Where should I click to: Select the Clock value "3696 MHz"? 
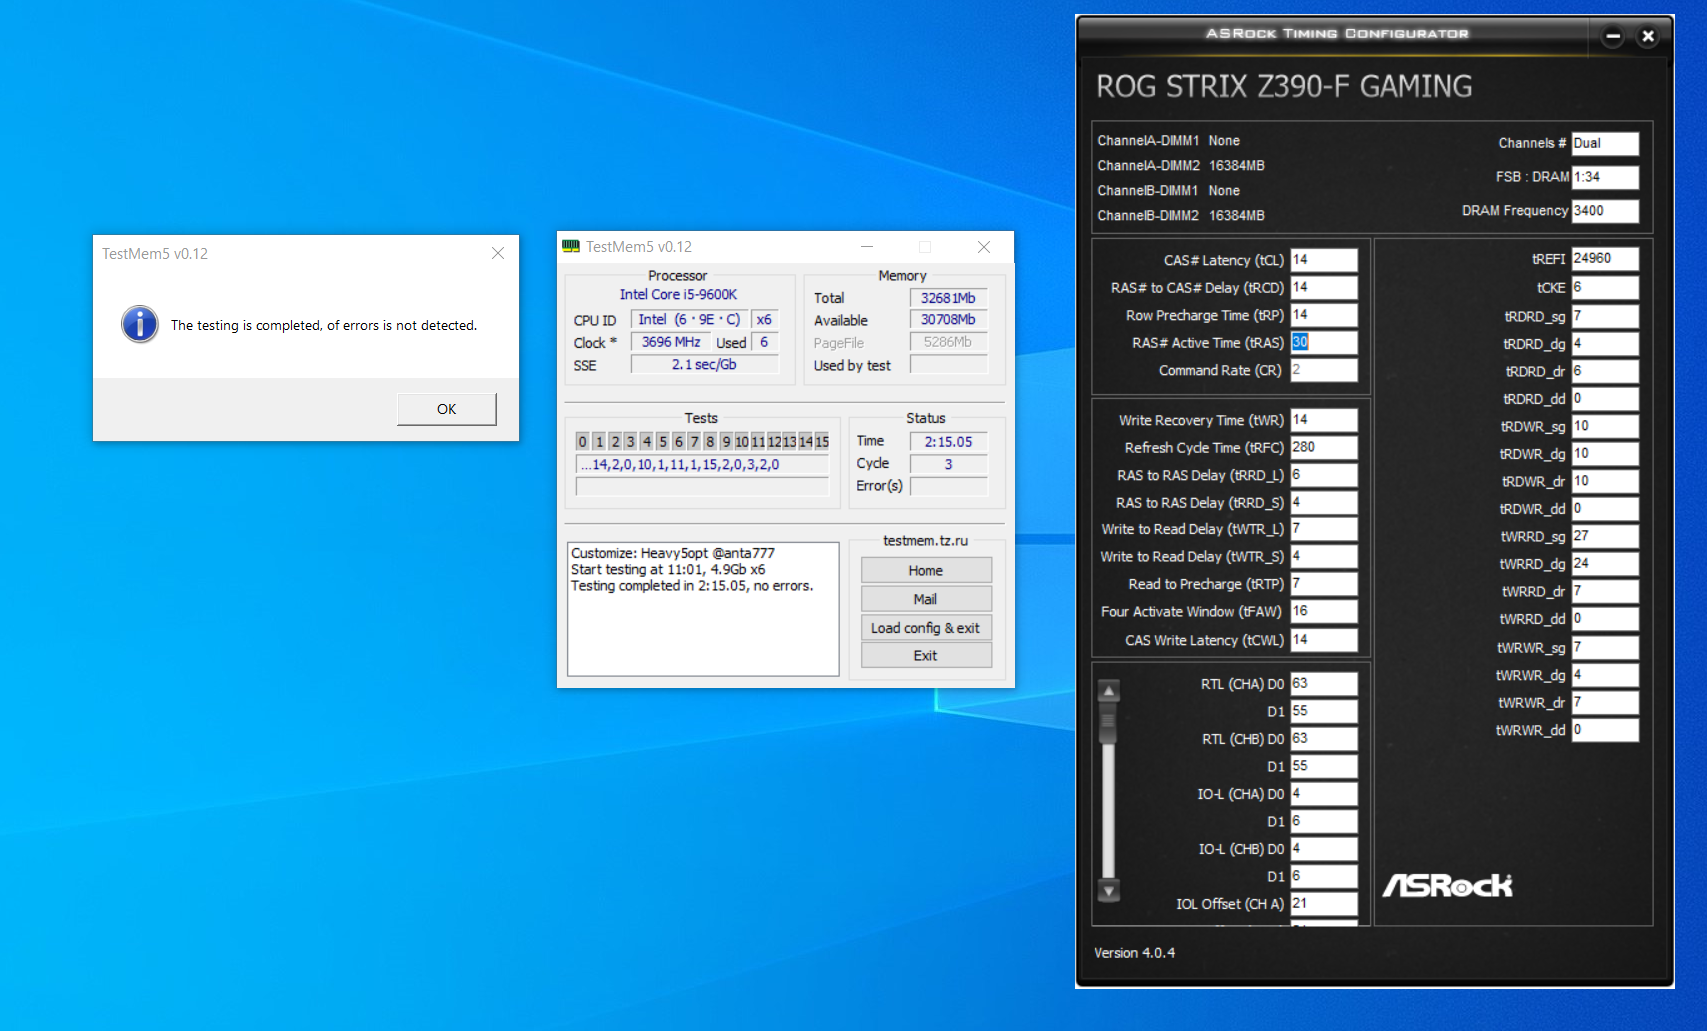pyautogui.click(x=671, y=342)
